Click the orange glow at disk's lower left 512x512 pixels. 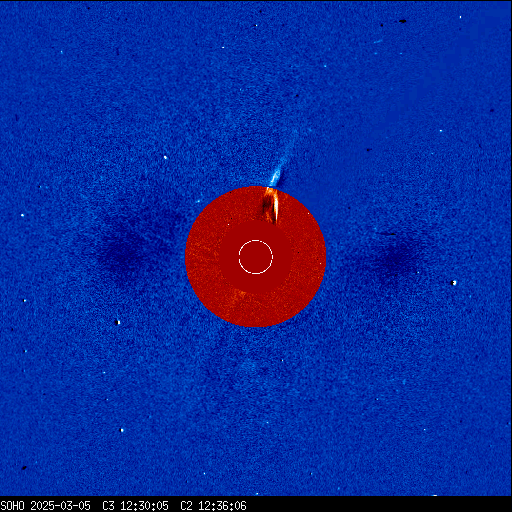pyautogui.click(x=238, y=295)
